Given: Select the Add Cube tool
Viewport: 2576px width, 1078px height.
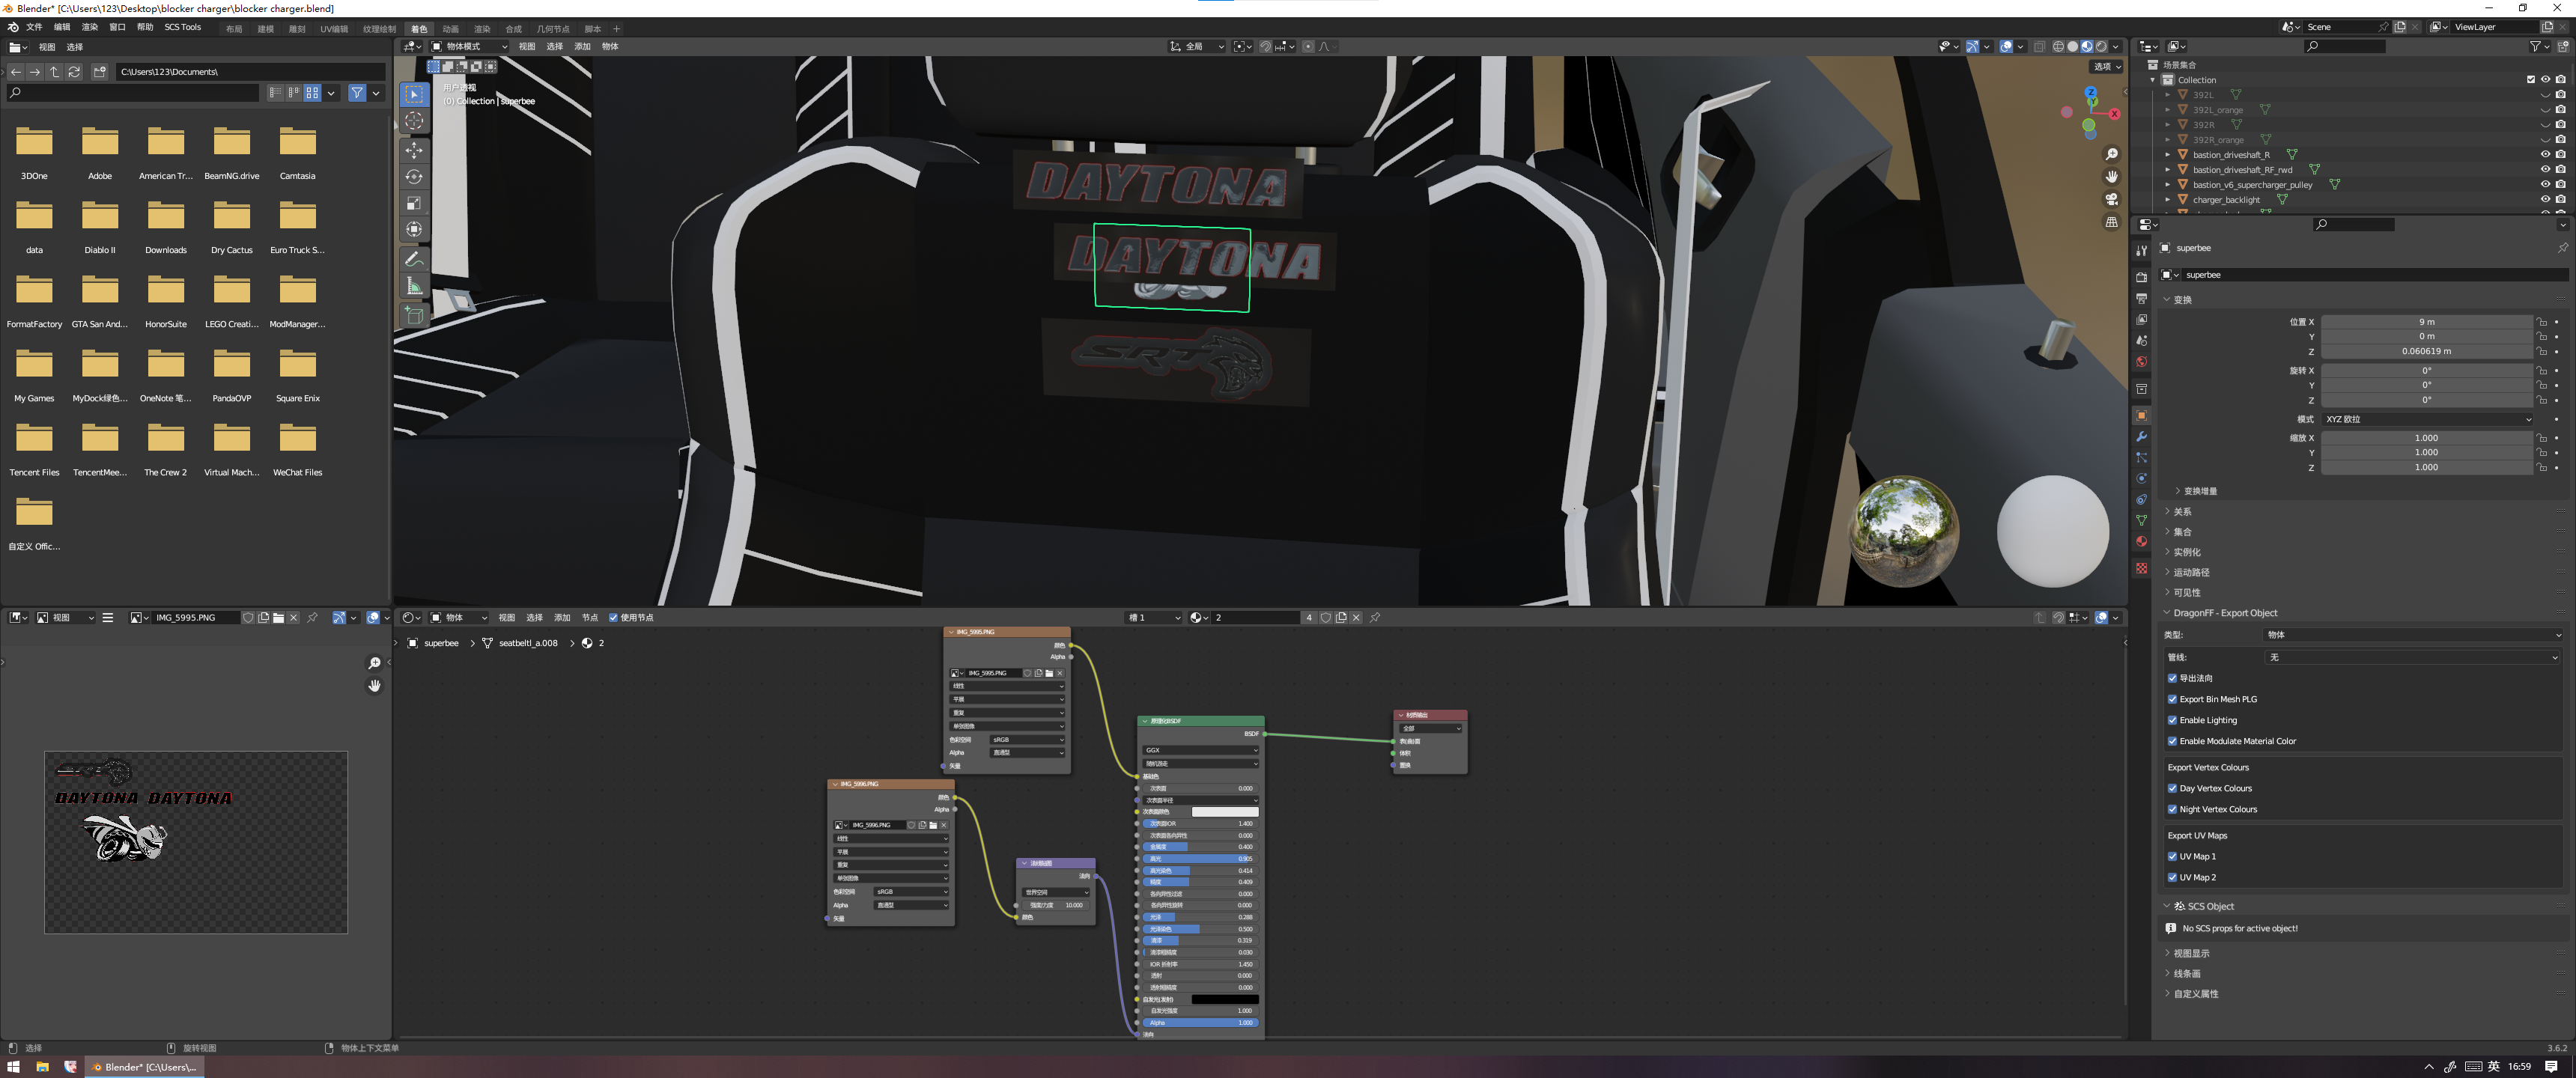Looking at the screenshot, I should [x=414, y=315].
